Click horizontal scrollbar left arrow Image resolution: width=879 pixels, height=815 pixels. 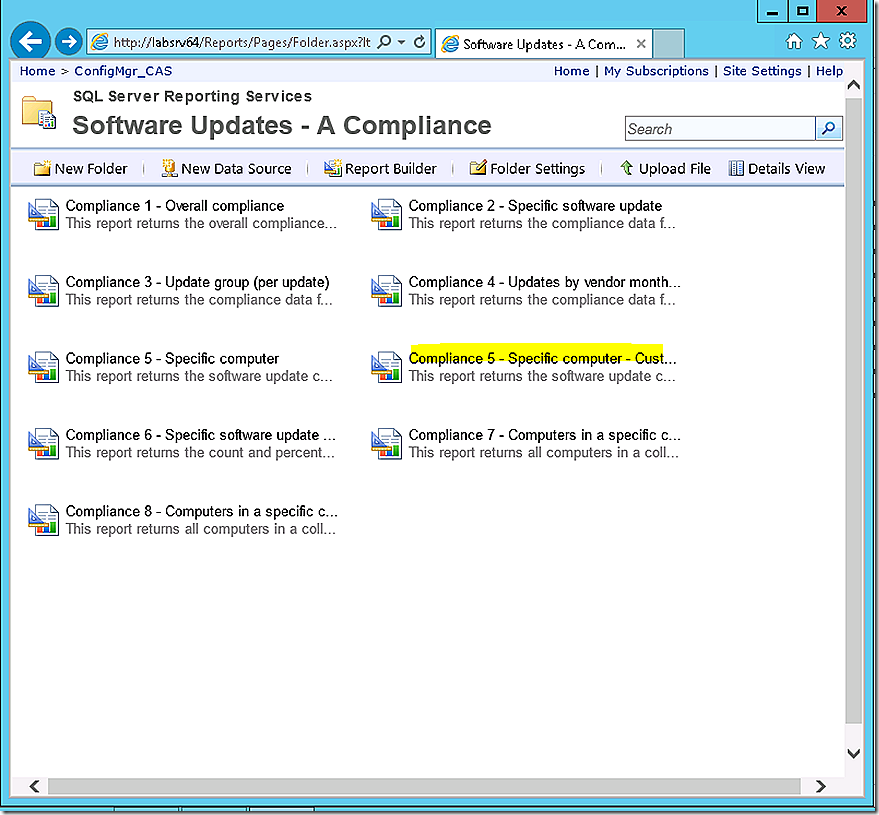pos(34,786)
